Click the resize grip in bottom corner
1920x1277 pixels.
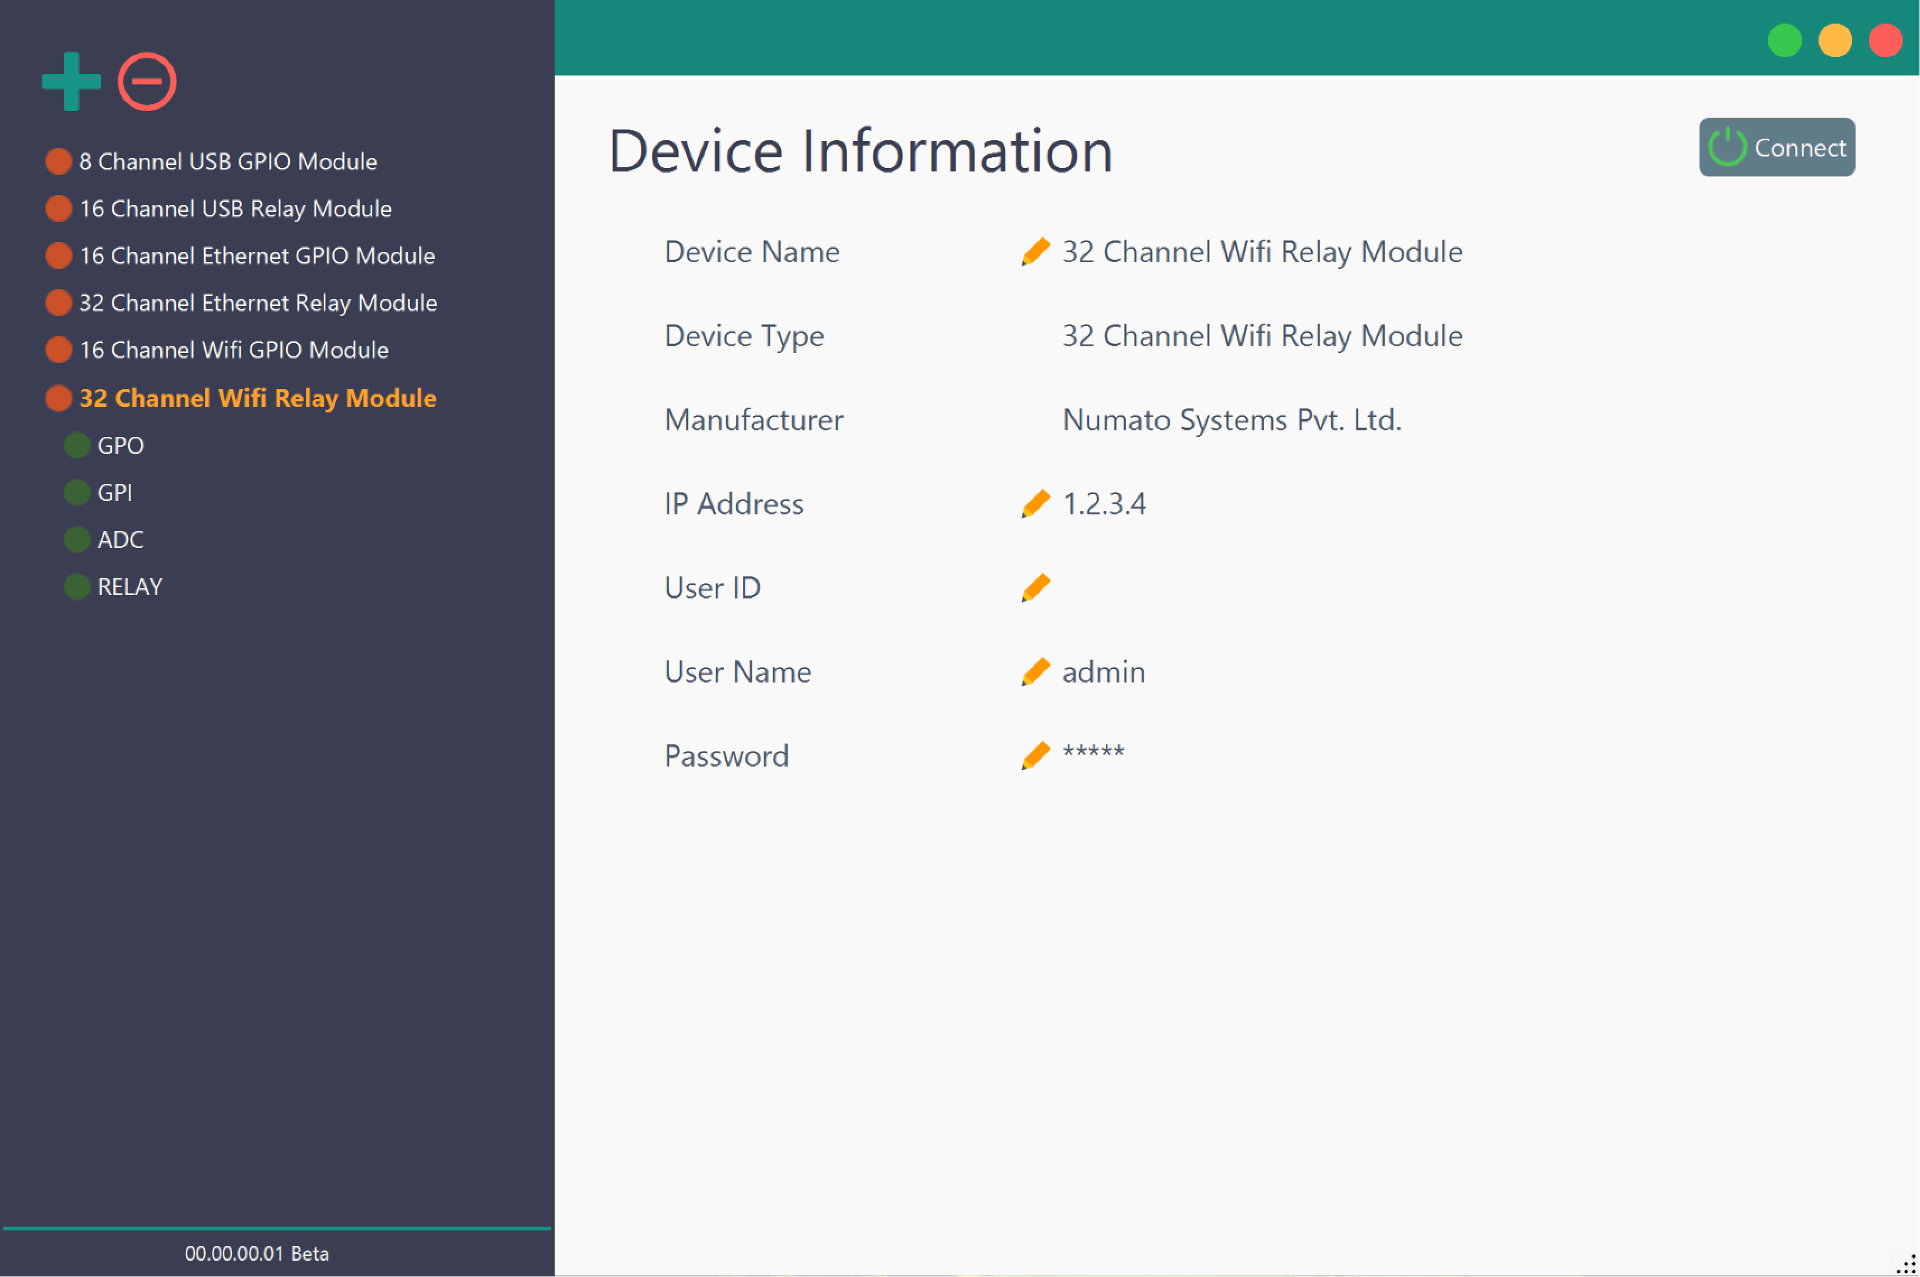[x=1906, y=1264]
